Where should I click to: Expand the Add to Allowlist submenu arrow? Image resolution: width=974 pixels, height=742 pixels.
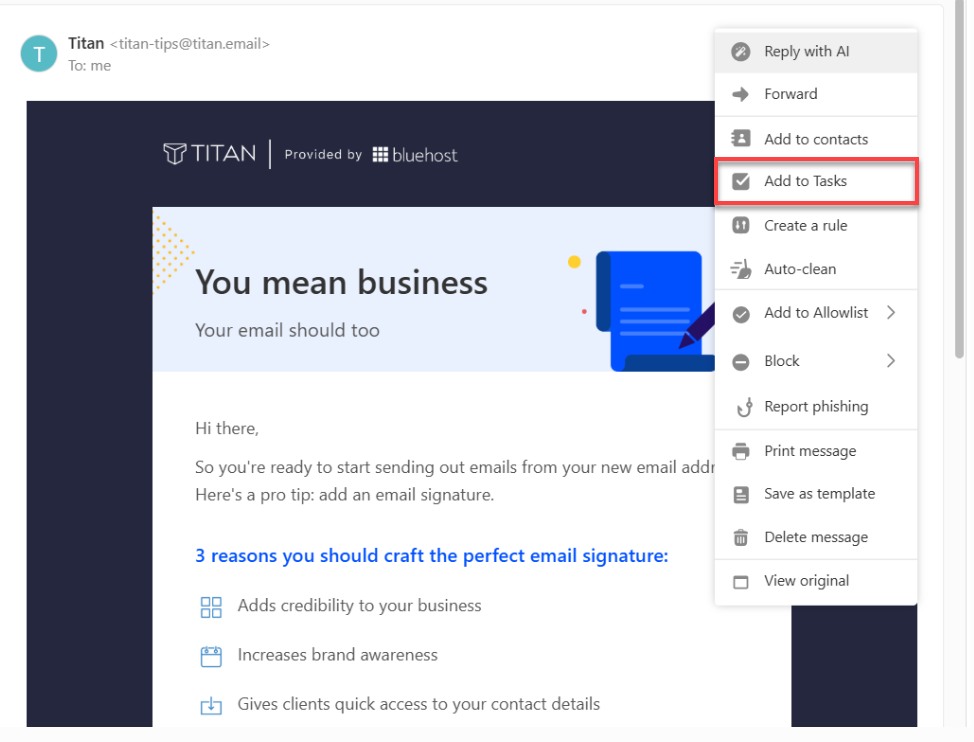(x=891, y=312)
